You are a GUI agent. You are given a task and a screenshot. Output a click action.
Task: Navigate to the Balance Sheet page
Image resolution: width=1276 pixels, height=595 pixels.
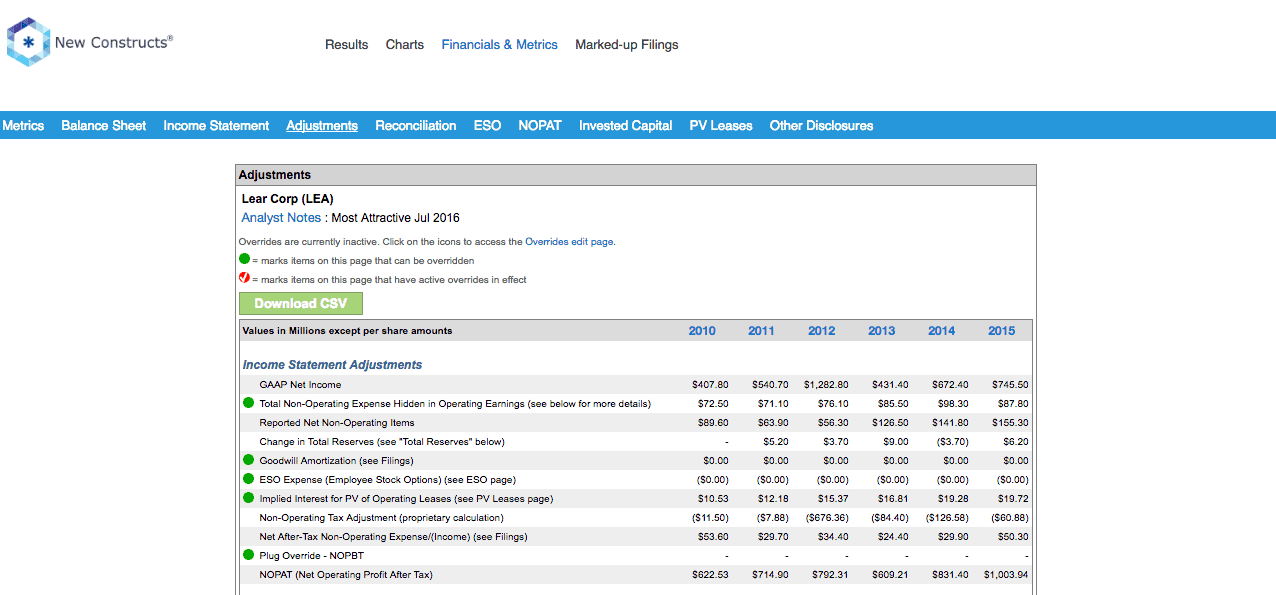(104, 125)
